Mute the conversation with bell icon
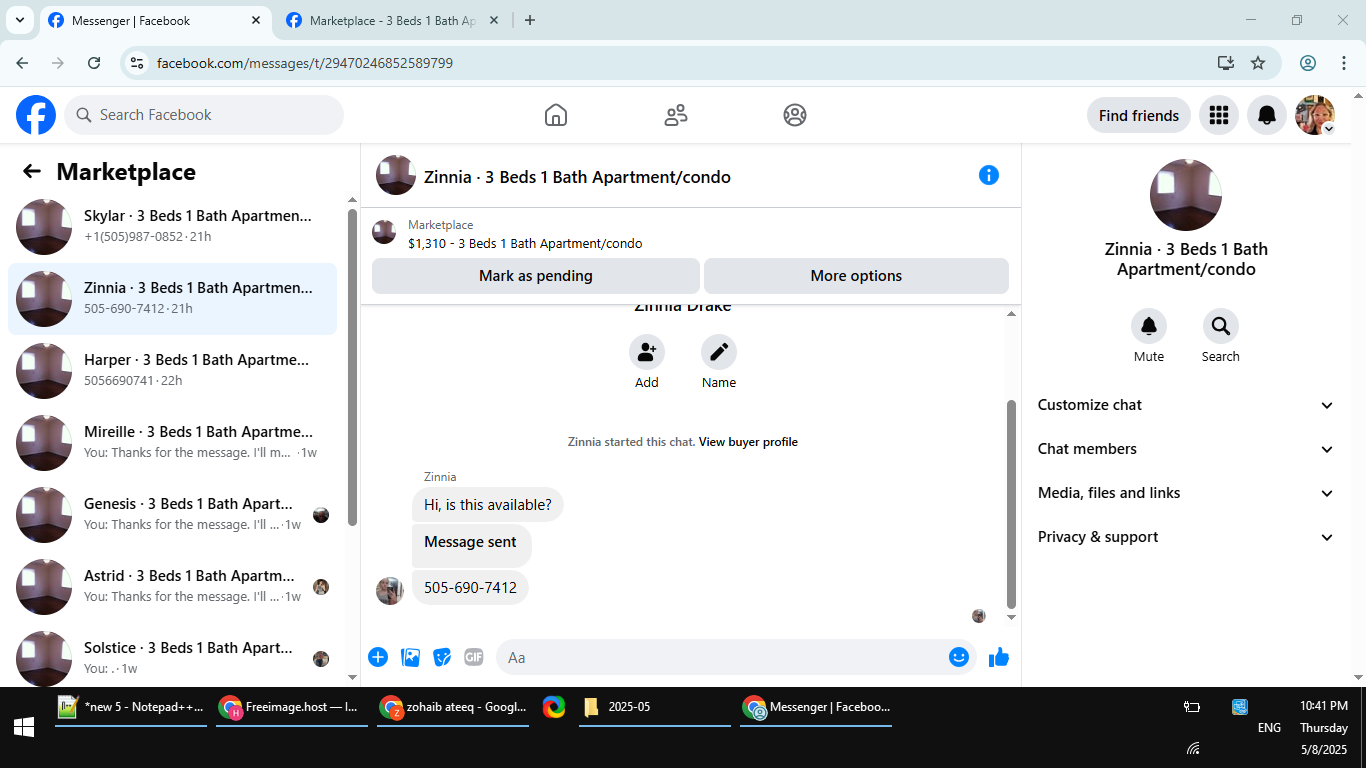Screen dimensions: 1366x768 1149,326
